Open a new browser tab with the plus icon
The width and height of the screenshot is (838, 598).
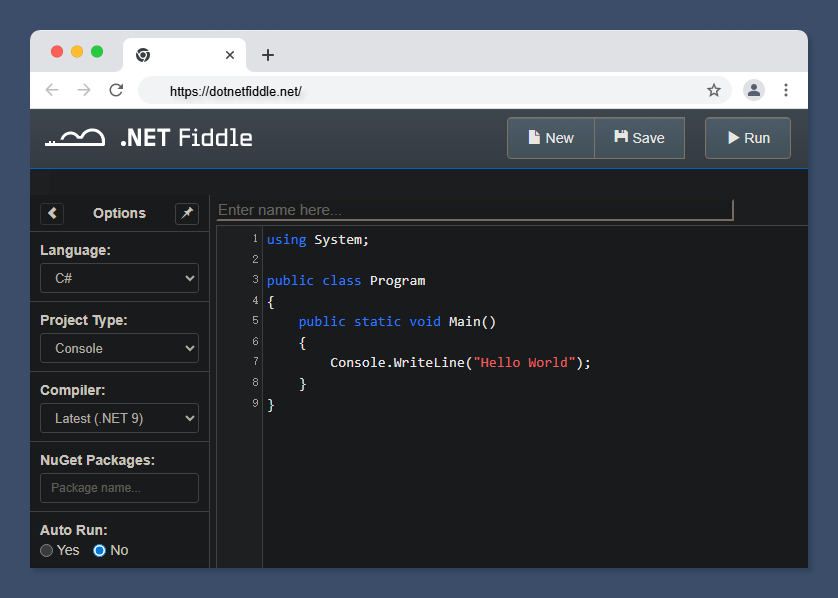coord(267,55)
